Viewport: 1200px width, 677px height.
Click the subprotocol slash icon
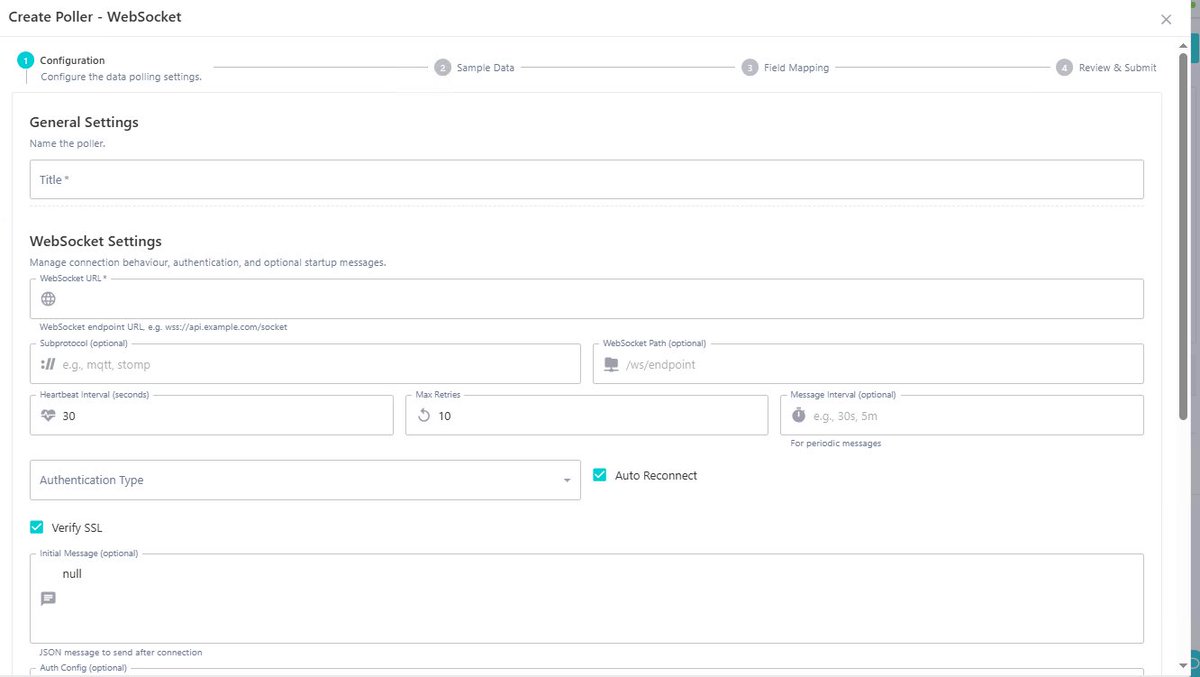pyautogui.click(x=48, y=365)
